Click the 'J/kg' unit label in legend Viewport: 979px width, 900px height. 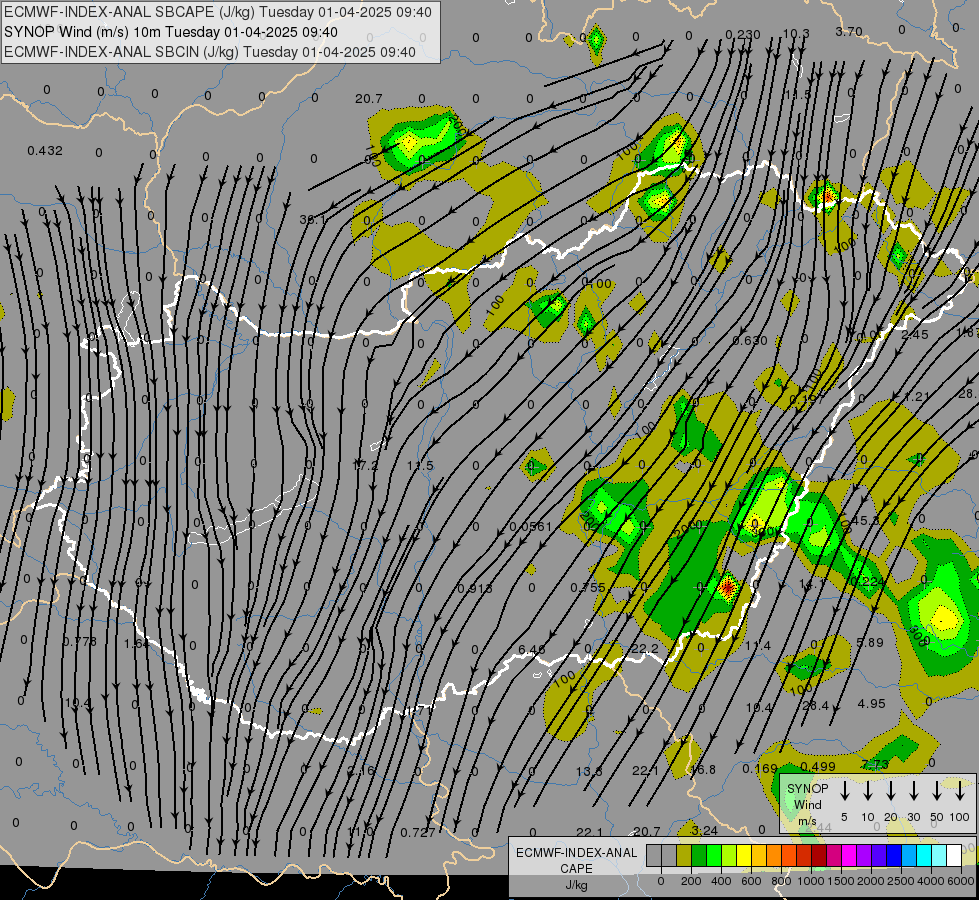tap(576, 885)
